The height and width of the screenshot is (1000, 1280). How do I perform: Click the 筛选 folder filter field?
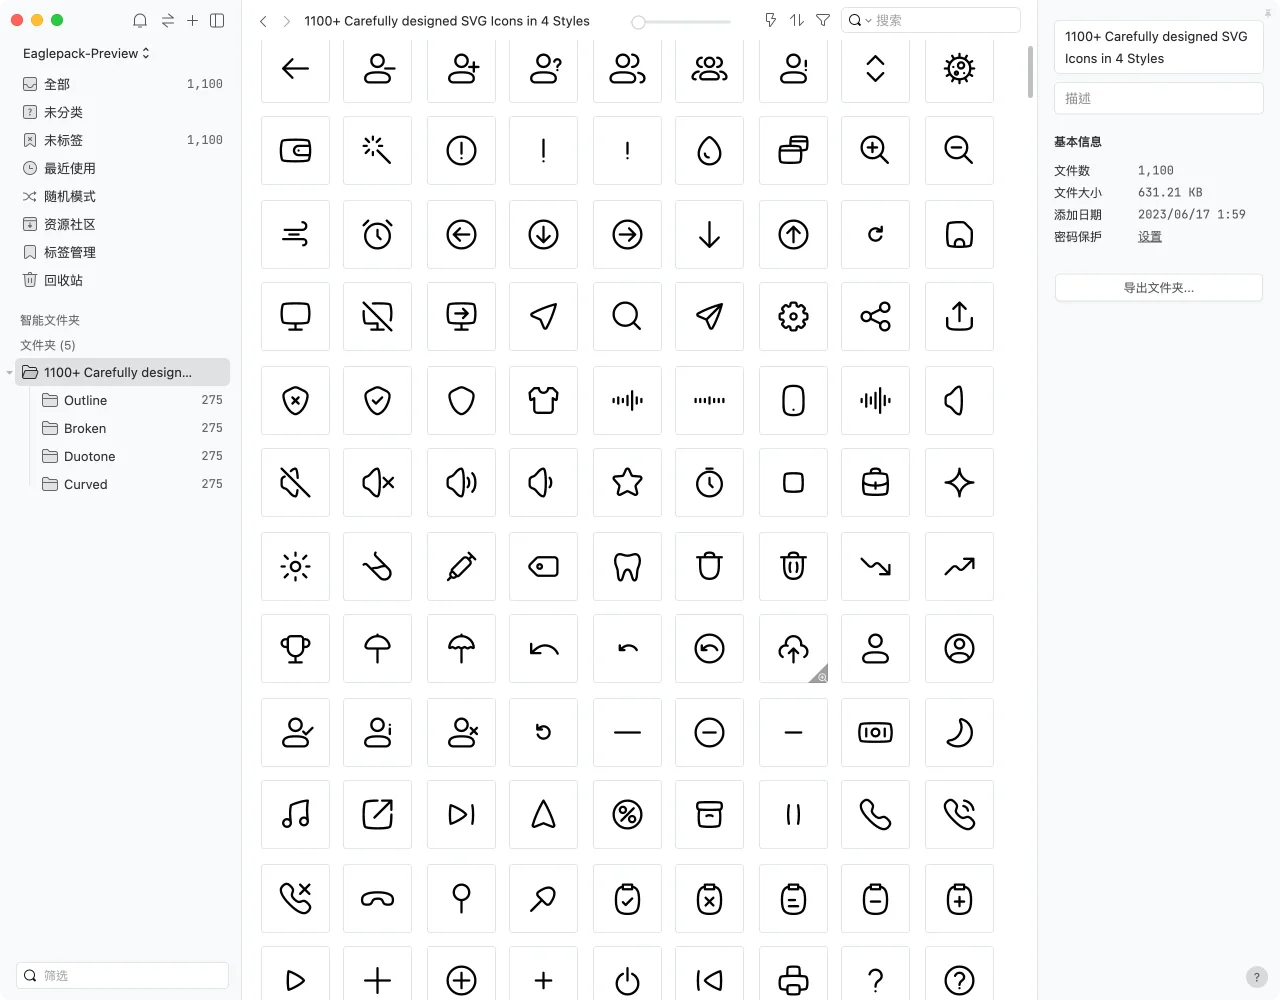coord(122,975)
